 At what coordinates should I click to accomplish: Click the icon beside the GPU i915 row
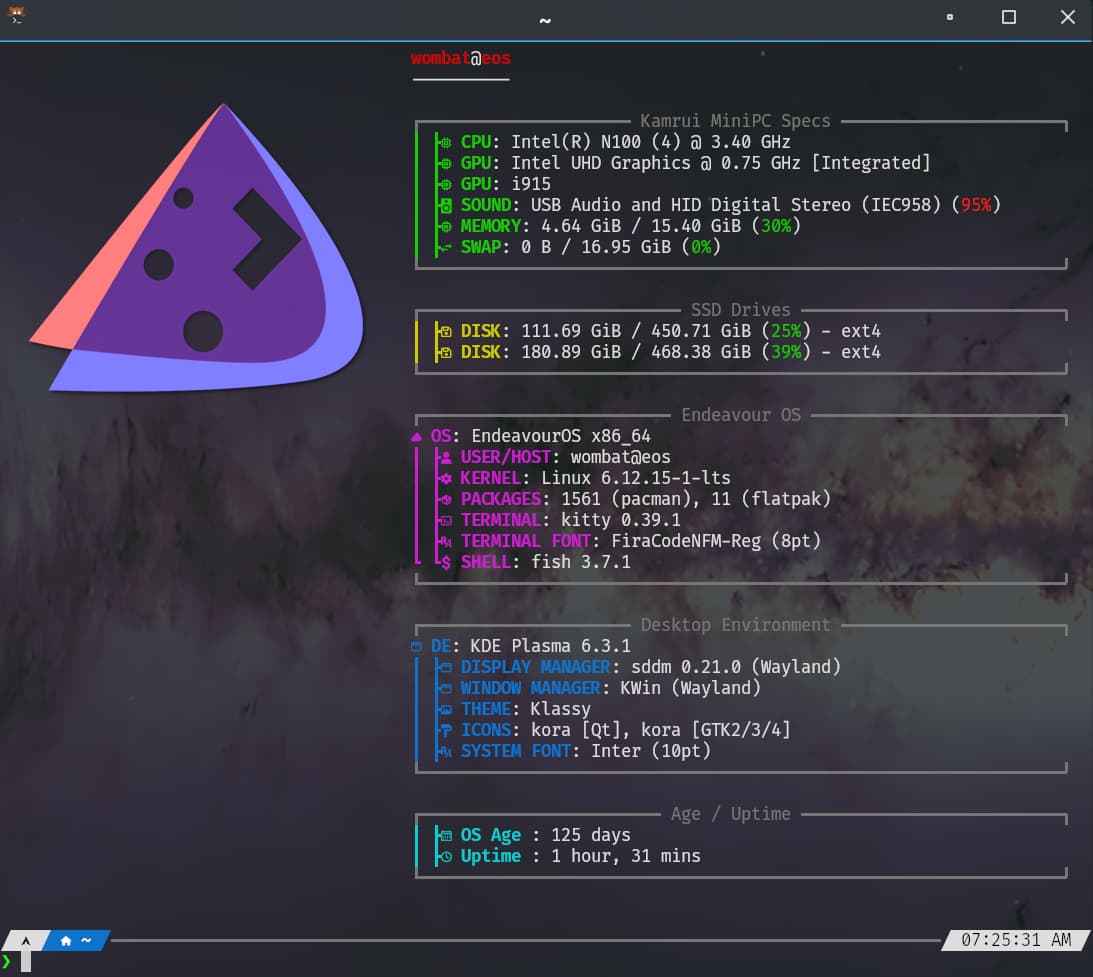click(446, 185)
